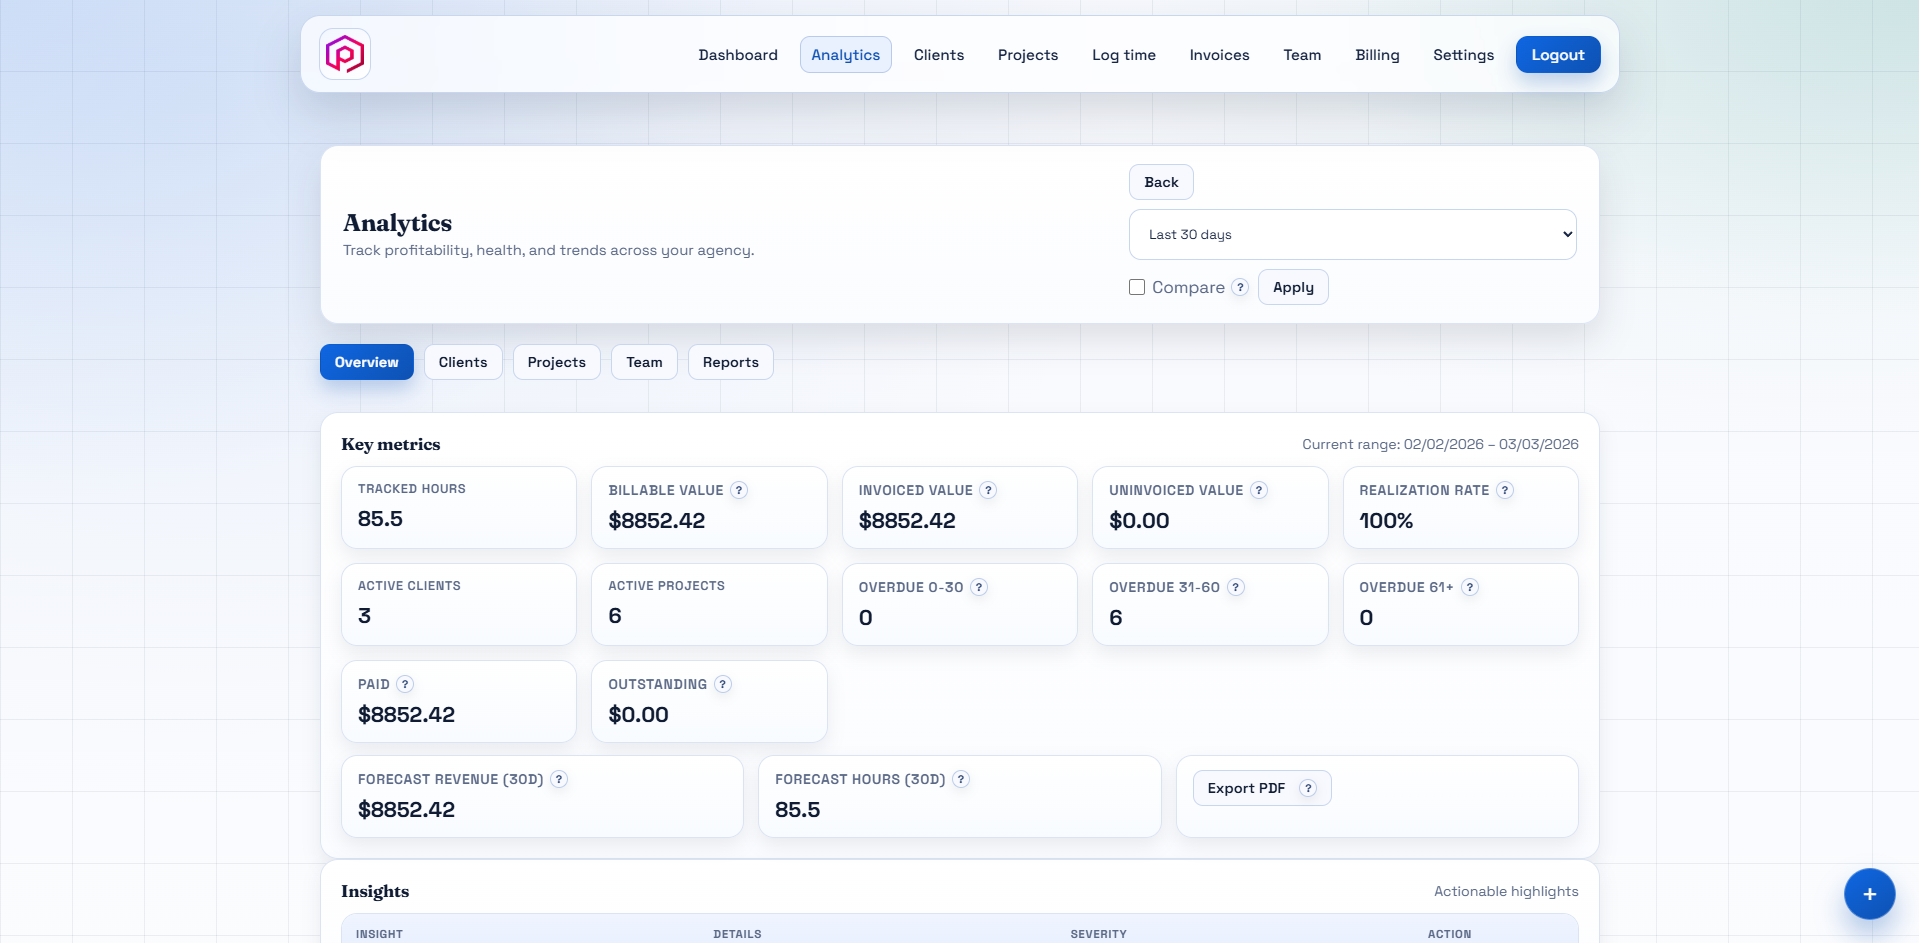Click the Apply button

point(1292,287)
